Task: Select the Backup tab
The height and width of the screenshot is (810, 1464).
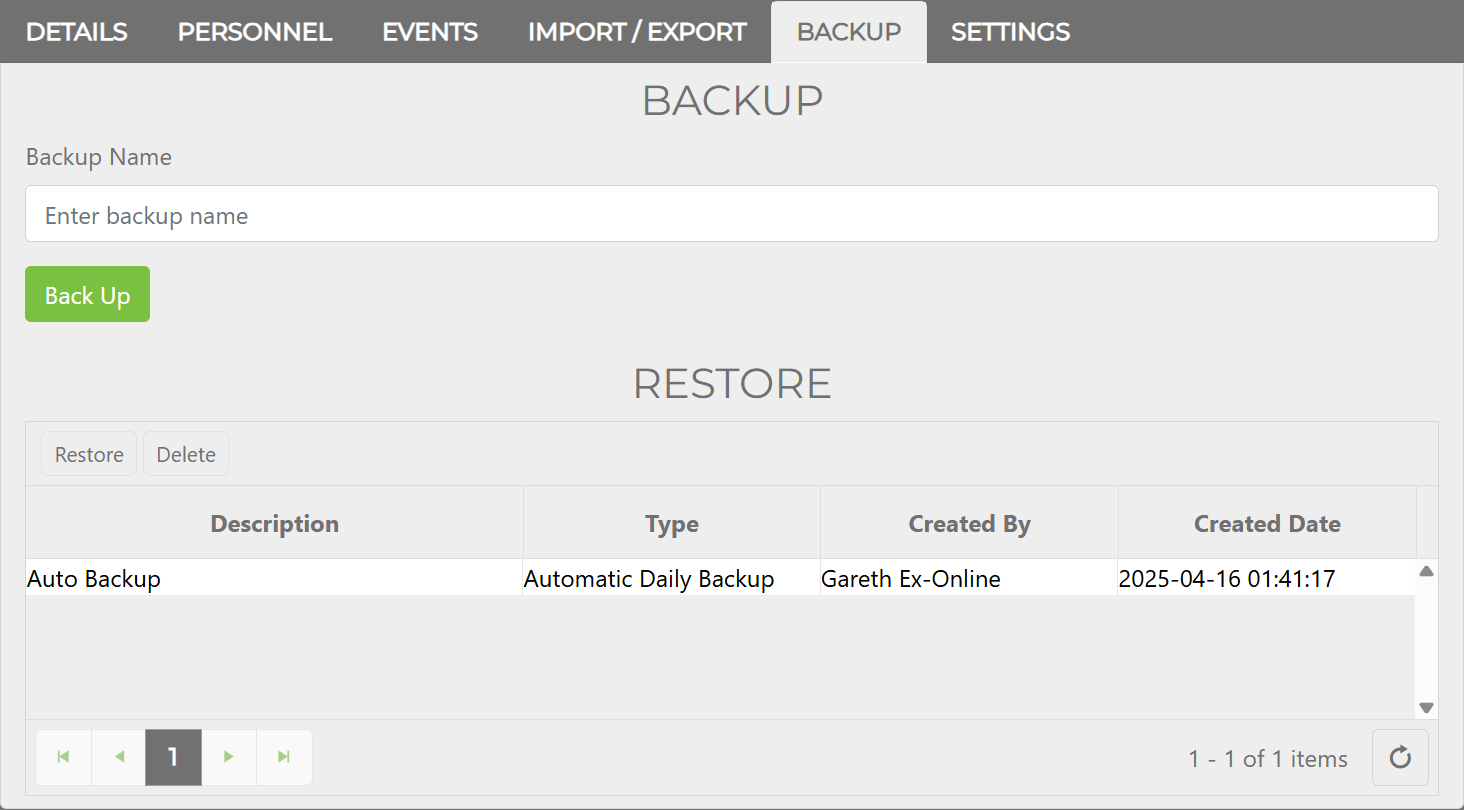Action: (x=849, y=32)
